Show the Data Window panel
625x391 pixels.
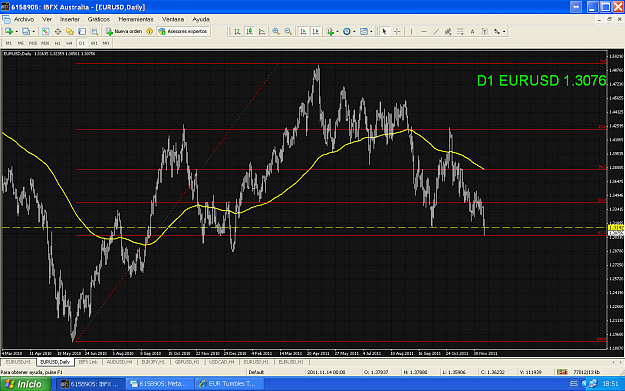58,31
